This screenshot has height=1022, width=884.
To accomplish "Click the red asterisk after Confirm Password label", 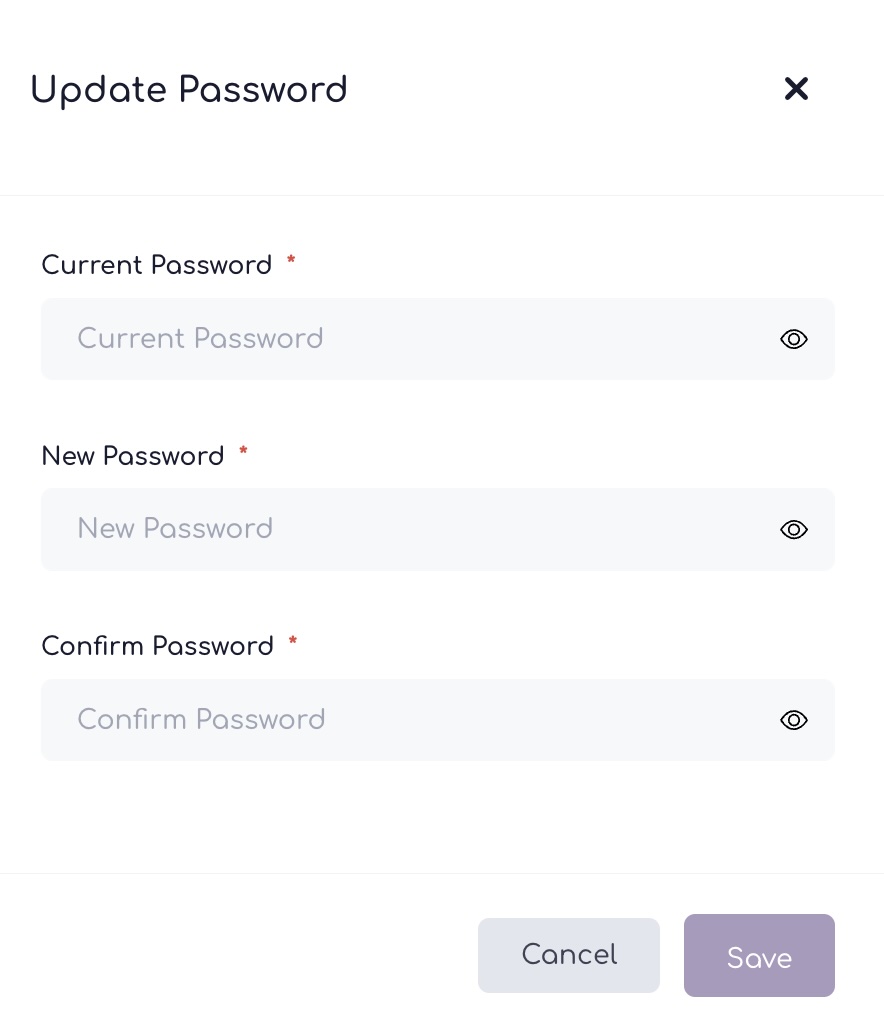I will pyautogui.click(x=293, y=641).
